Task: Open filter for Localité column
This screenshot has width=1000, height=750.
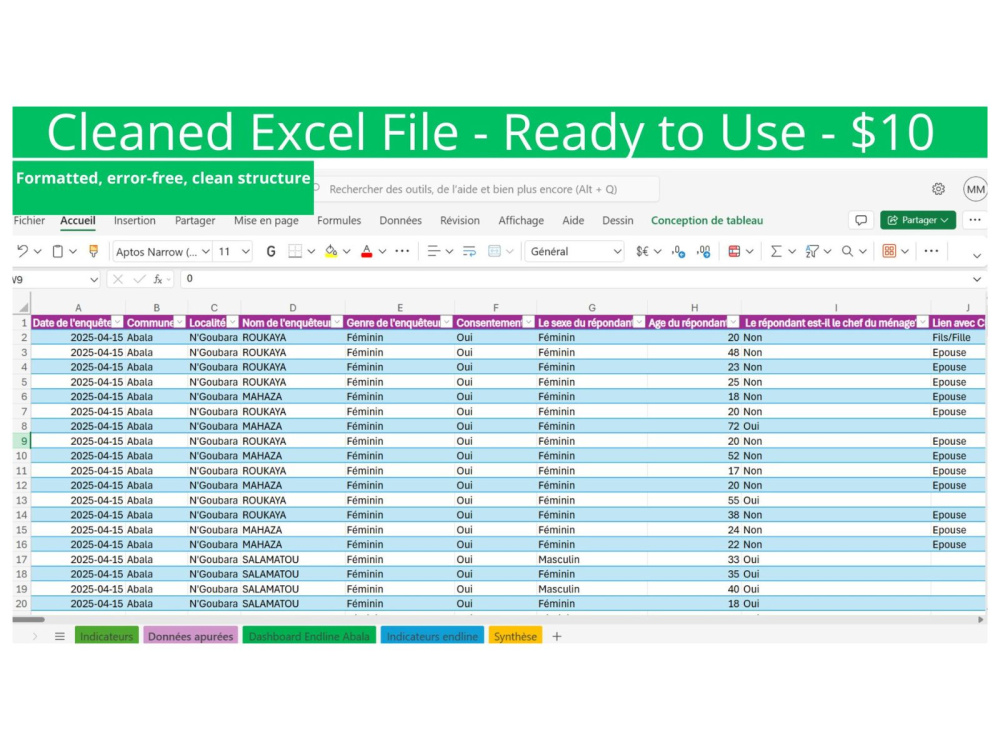Action: [x=233, y=322]
